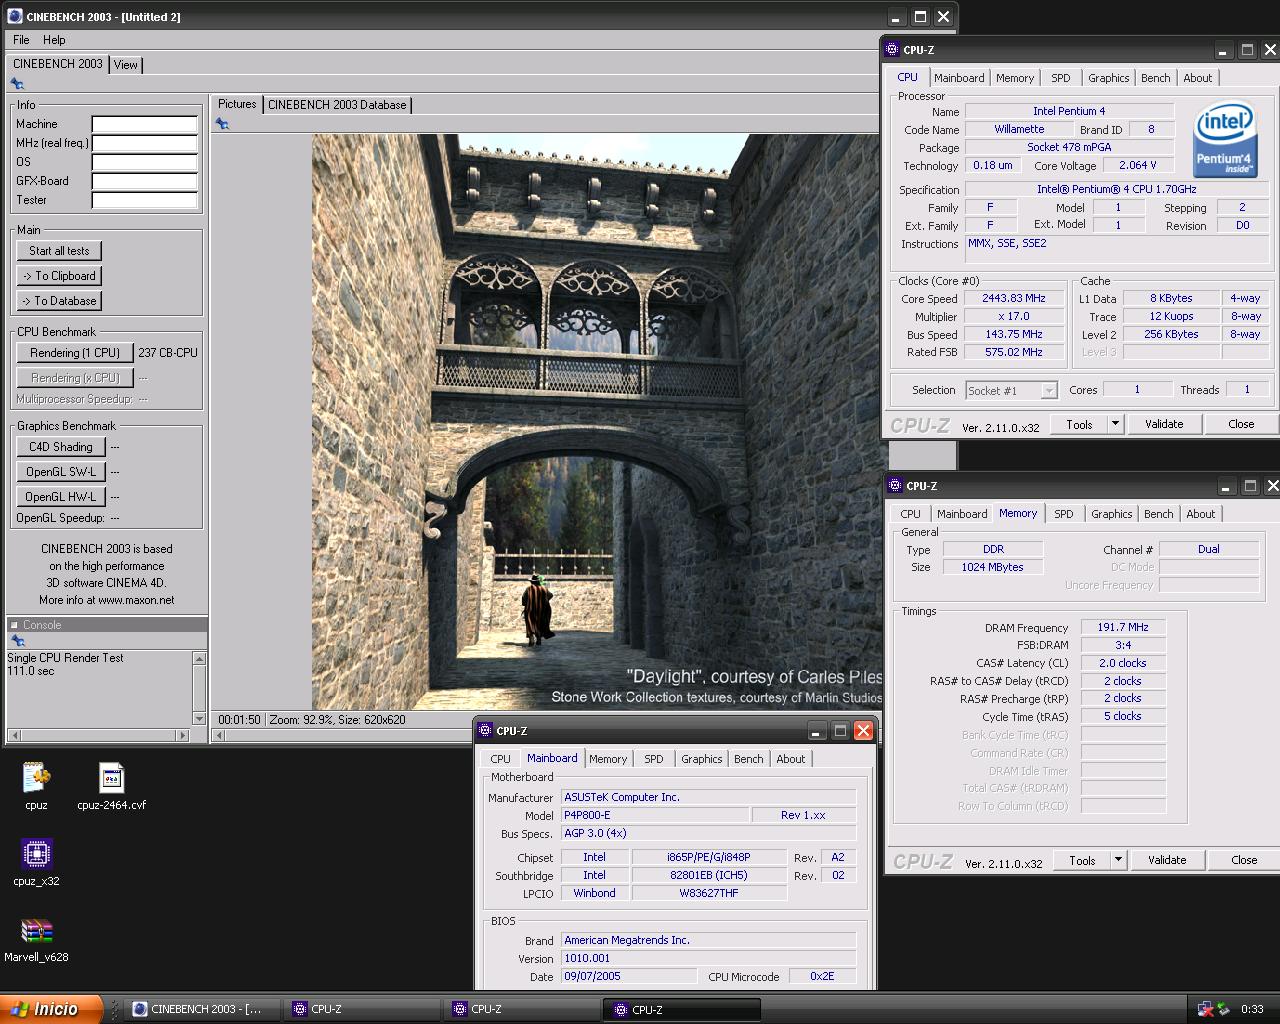
Task: Click picture panel horizontal scroll left arrow
Action: point(220,735)
